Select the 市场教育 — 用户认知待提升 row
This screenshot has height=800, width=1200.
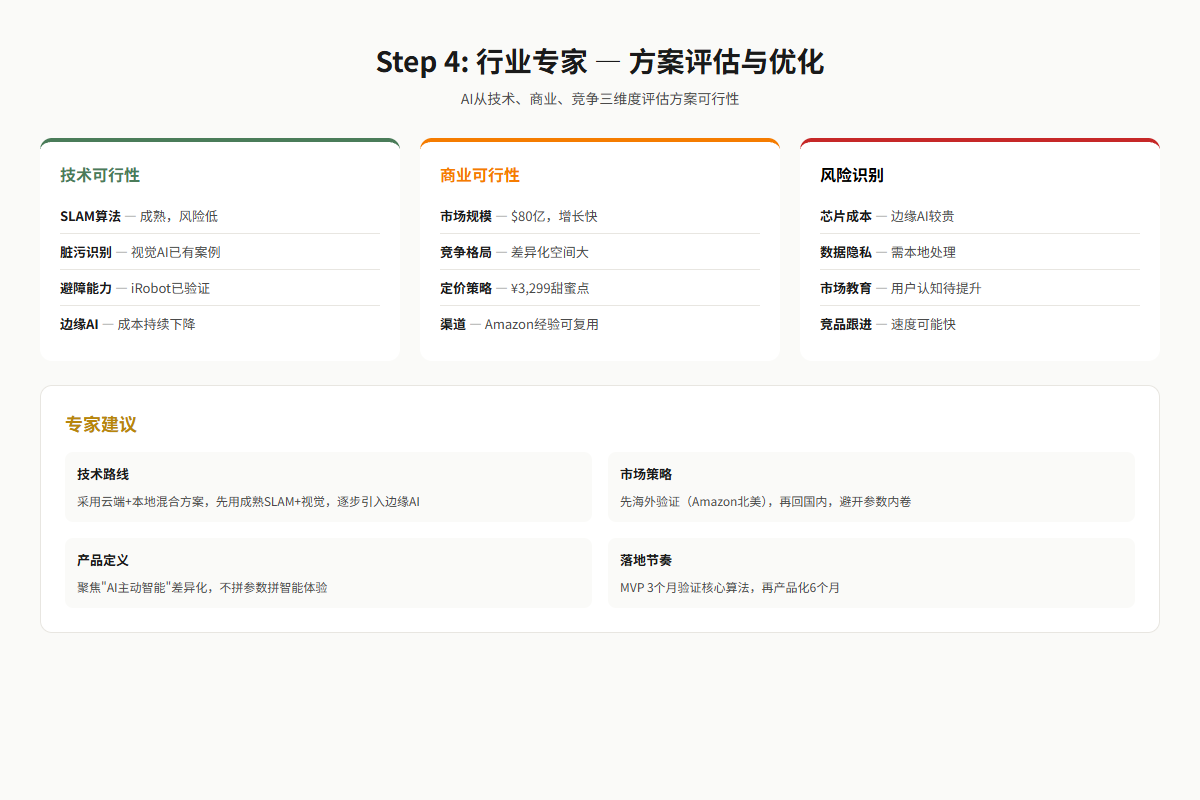click(980, 288)
